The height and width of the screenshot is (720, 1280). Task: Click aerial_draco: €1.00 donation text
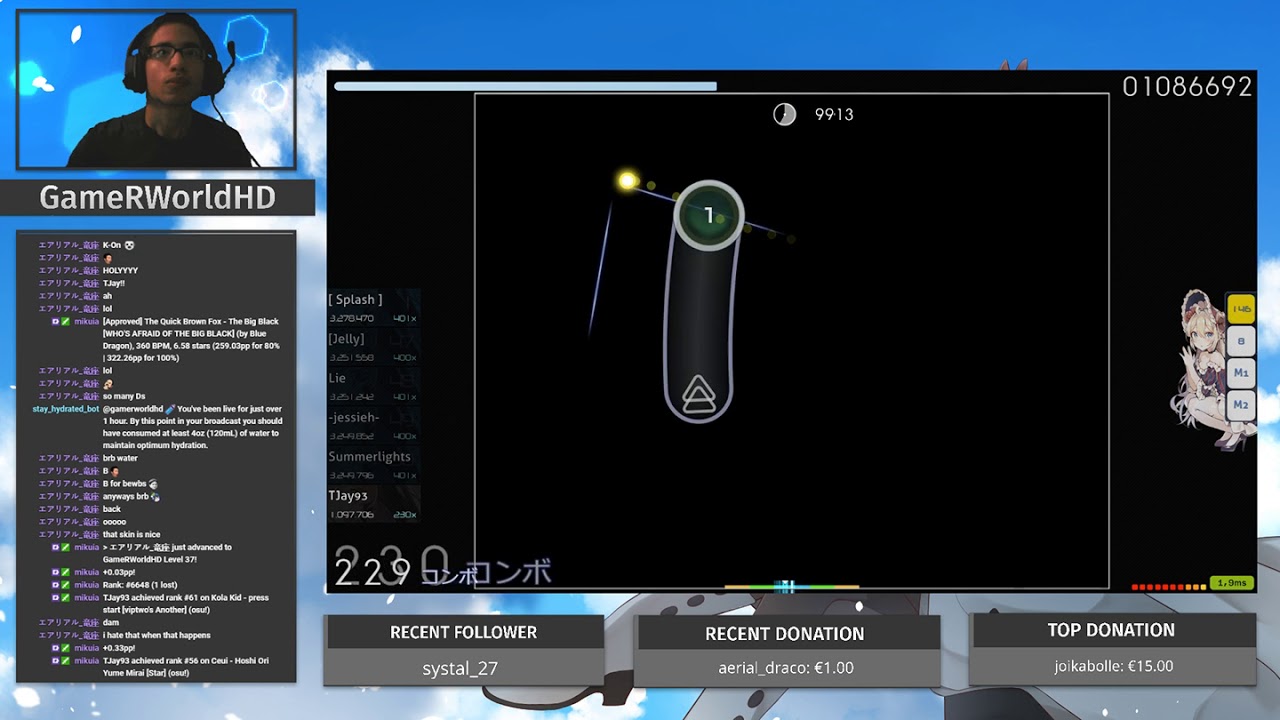pyautogui.click(x=786, y=668)
